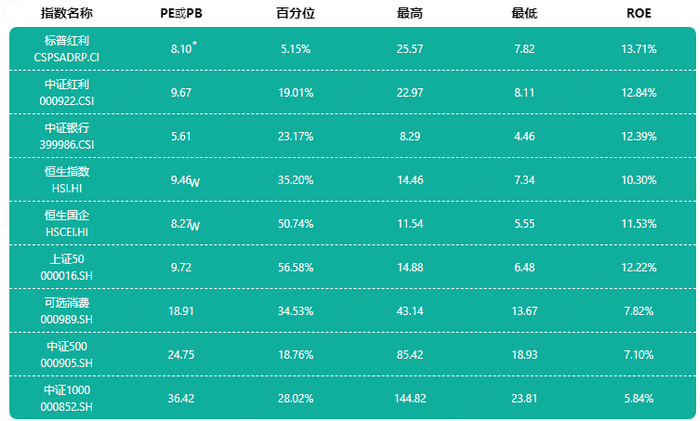The image size is (700, 421).
Task: Click the 恒生国企 index name
Action: 66,216
